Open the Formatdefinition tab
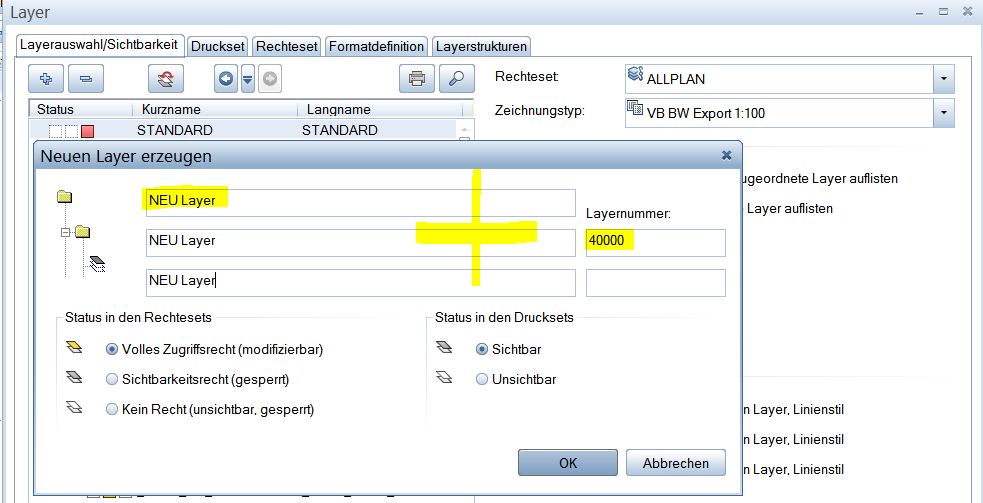Viewport: 983px width, 503px height. [x=377, y=46]
